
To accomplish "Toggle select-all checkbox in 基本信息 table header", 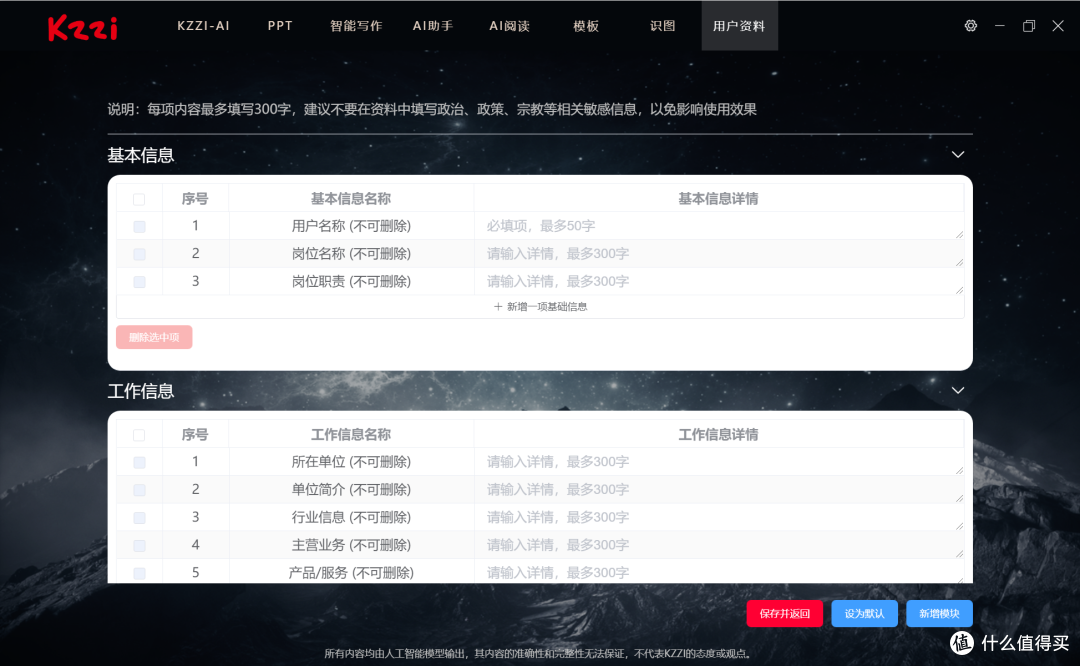I will pyautogui.click(x=139, y=199).
